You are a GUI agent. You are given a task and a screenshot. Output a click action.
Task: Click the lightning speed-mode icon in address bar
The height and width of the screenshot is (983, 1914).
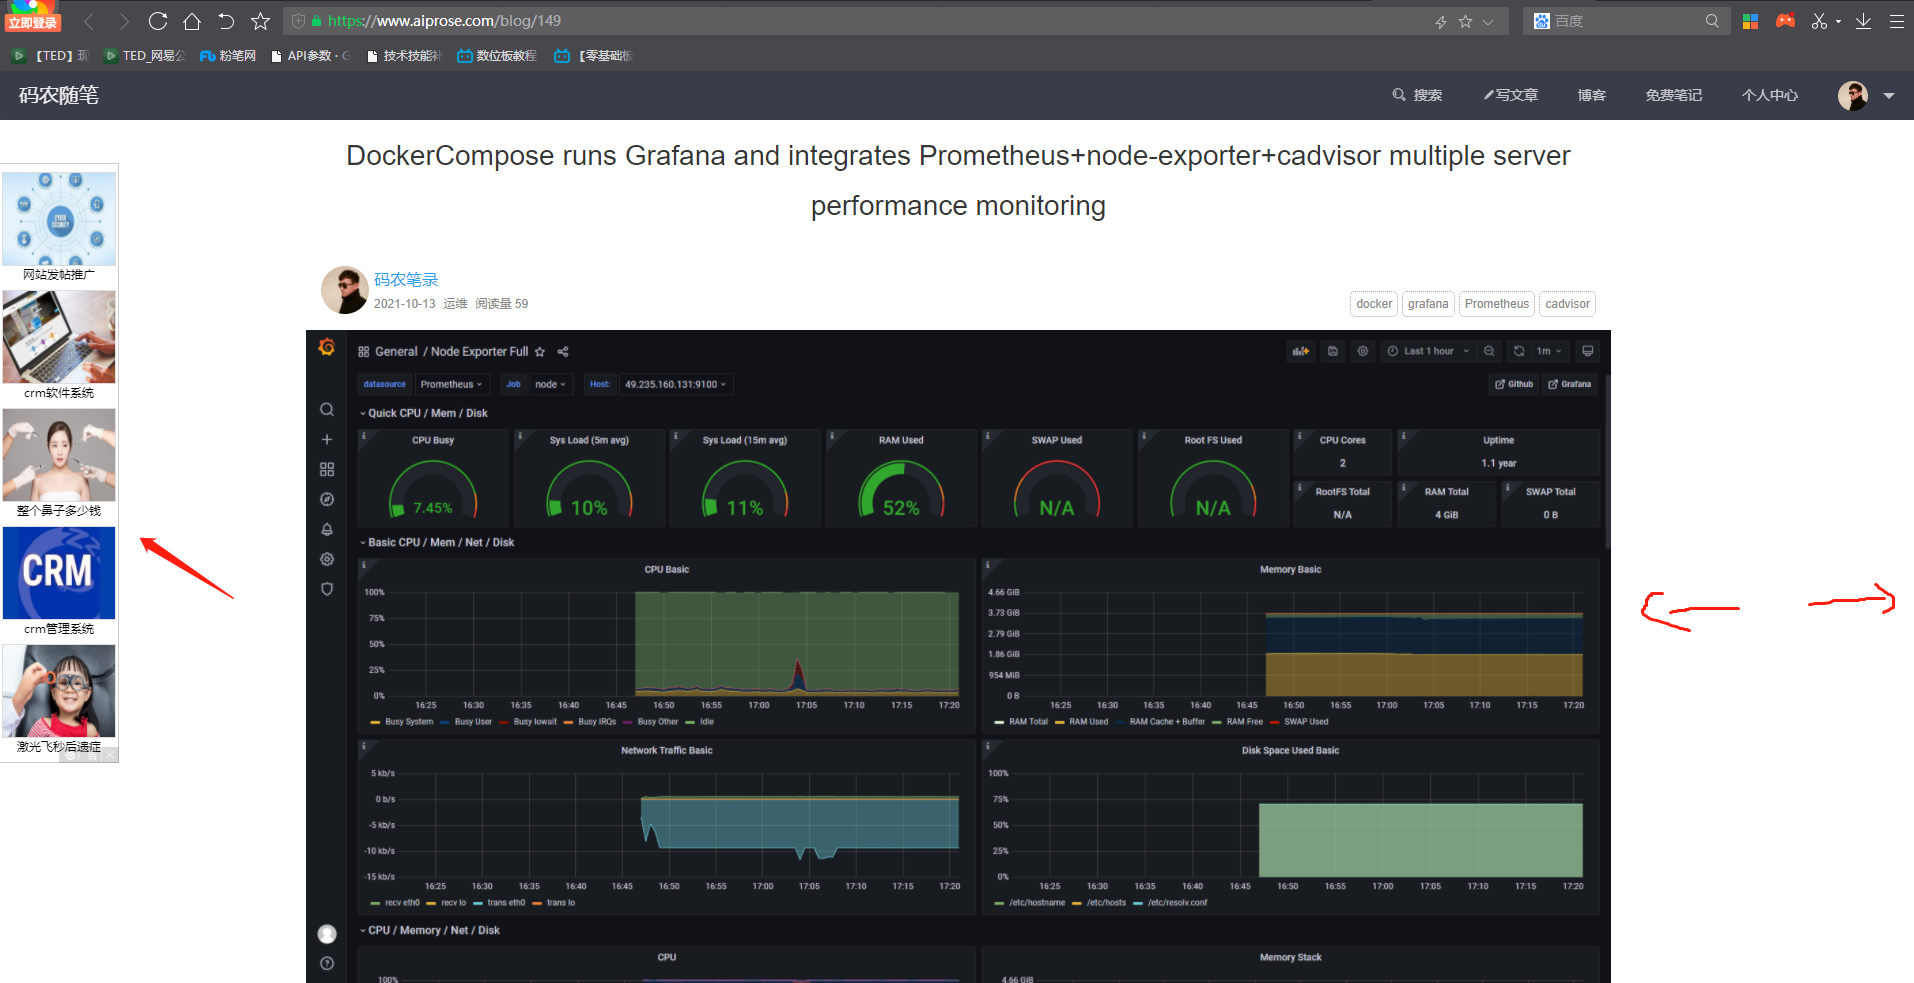click(1441, 21)
